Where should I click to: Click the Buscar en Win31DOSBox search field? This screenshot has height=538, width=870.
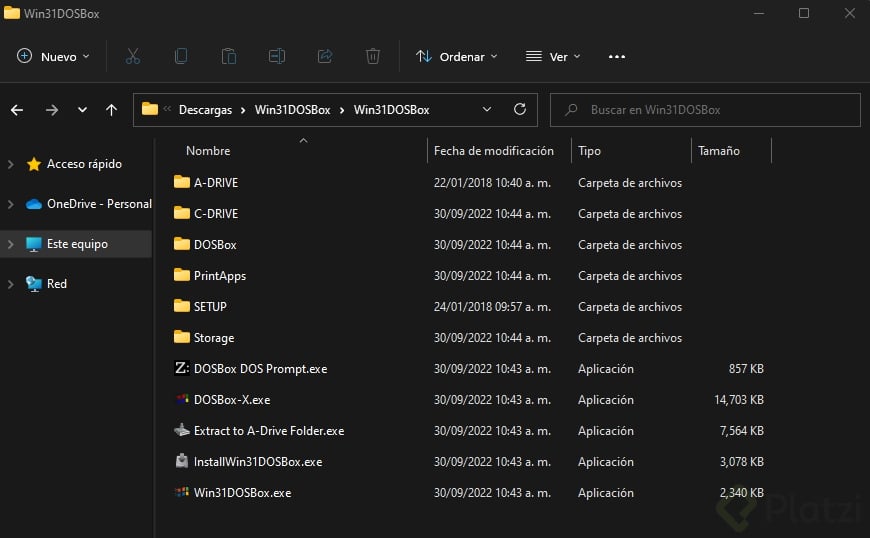tap(705, 110)
